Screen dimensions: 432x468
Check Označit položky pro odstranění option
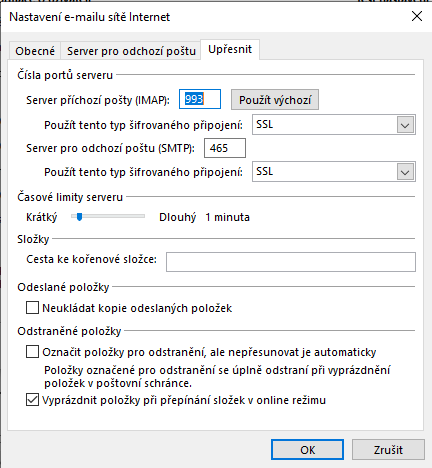[32, 352]
